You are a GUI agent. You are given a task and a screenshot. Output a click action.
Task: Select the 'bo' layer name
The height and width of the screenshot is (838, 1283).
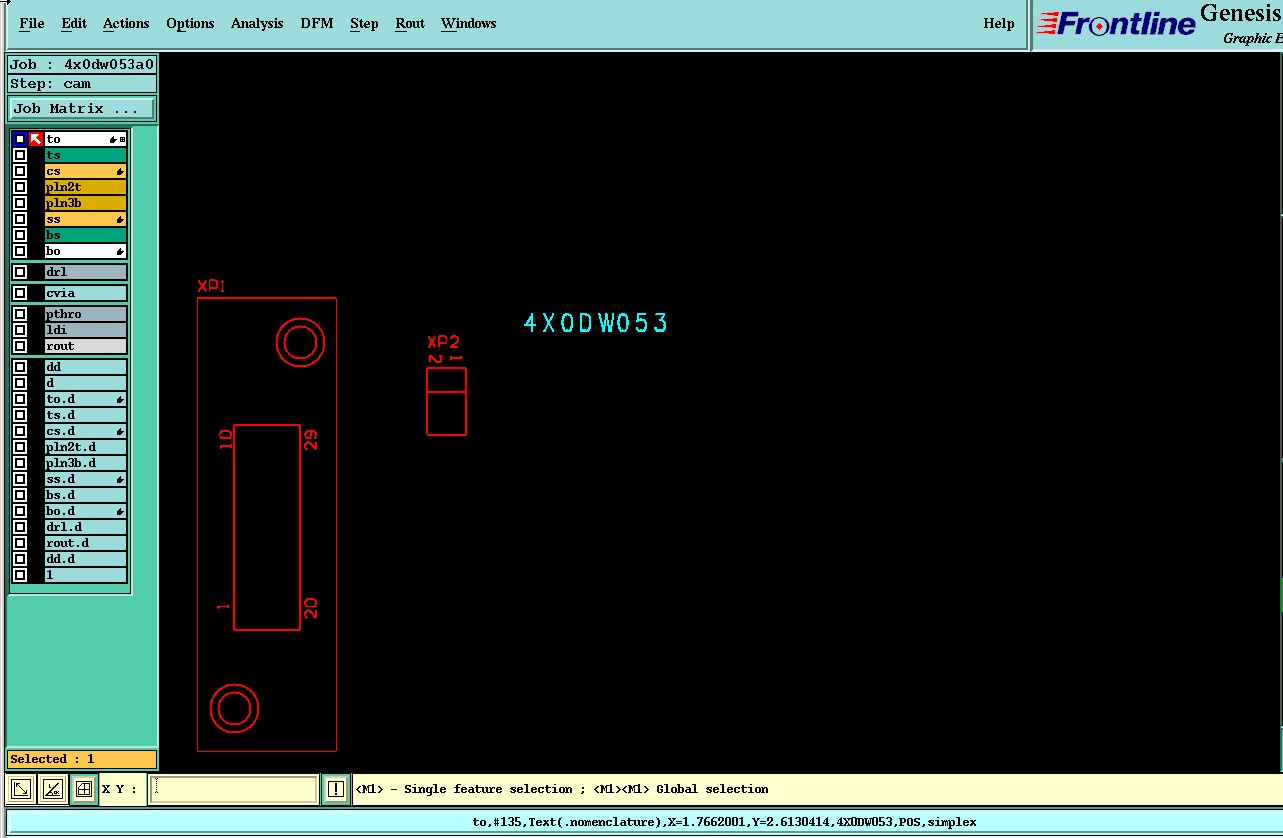[86, 251]
